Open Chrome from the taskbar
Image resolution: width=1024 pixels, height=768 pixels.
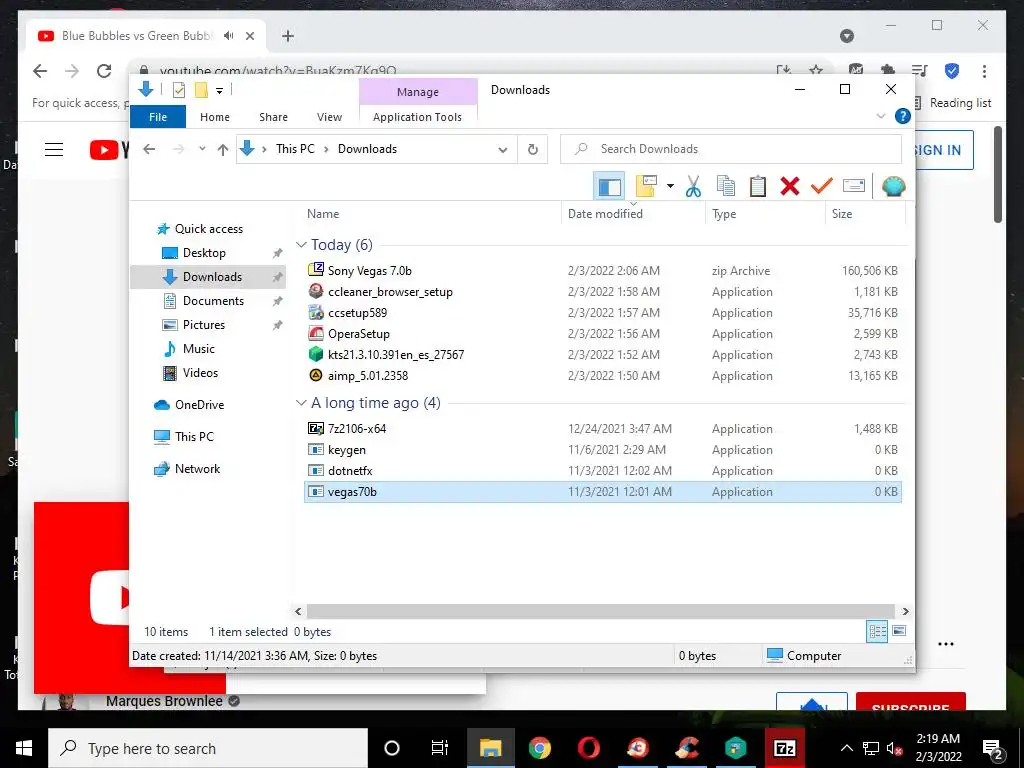point(539,748)
